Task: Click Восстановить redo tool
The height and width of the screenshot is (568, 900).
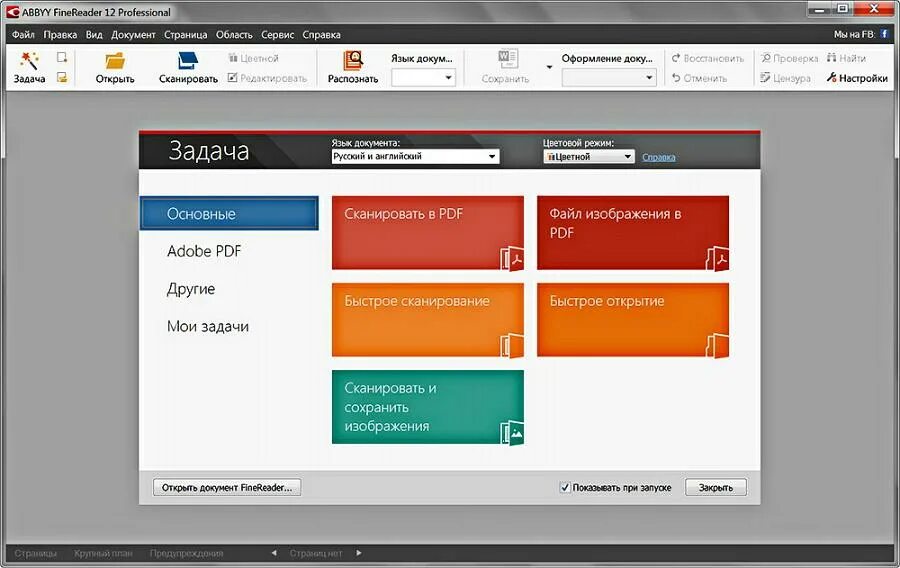Action: (707, 58)
